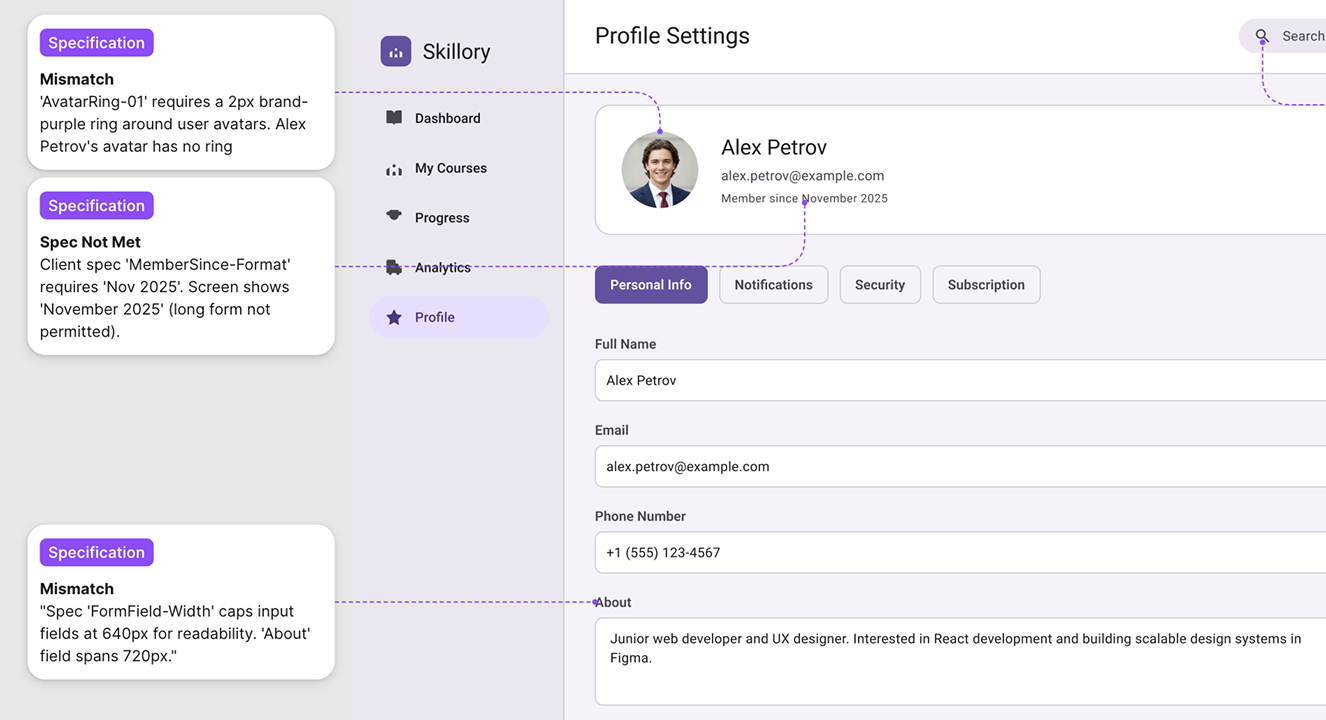Select the FormField-Width mismatch annotation card
Screen dimensions: 1326x720
click(181, 602)
